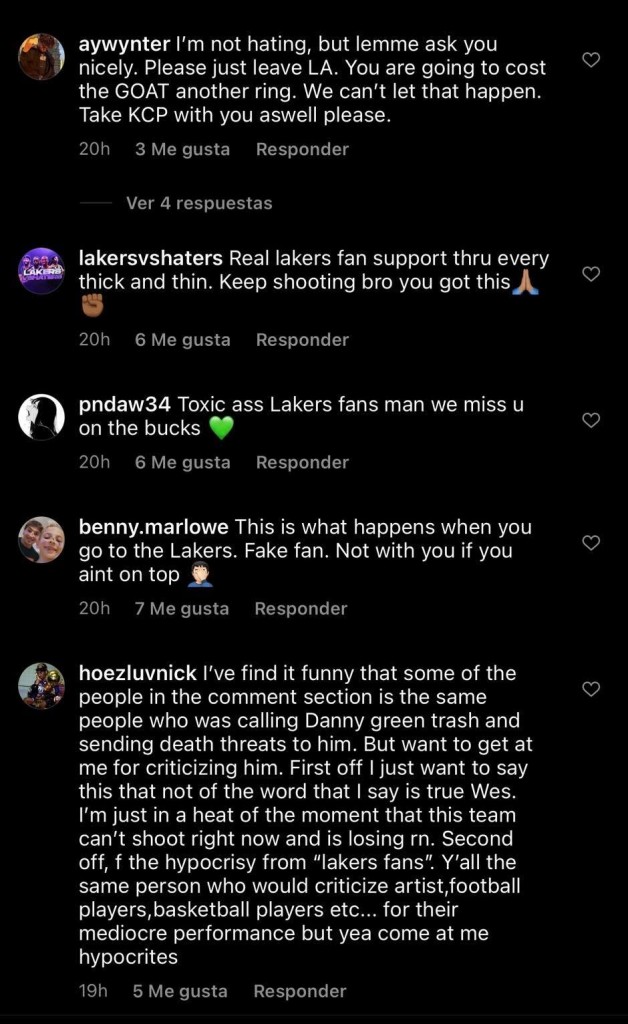Heart benny.marlowe's fake fan comment
The height and width of the screenshot is (1024, 628).
591,543
